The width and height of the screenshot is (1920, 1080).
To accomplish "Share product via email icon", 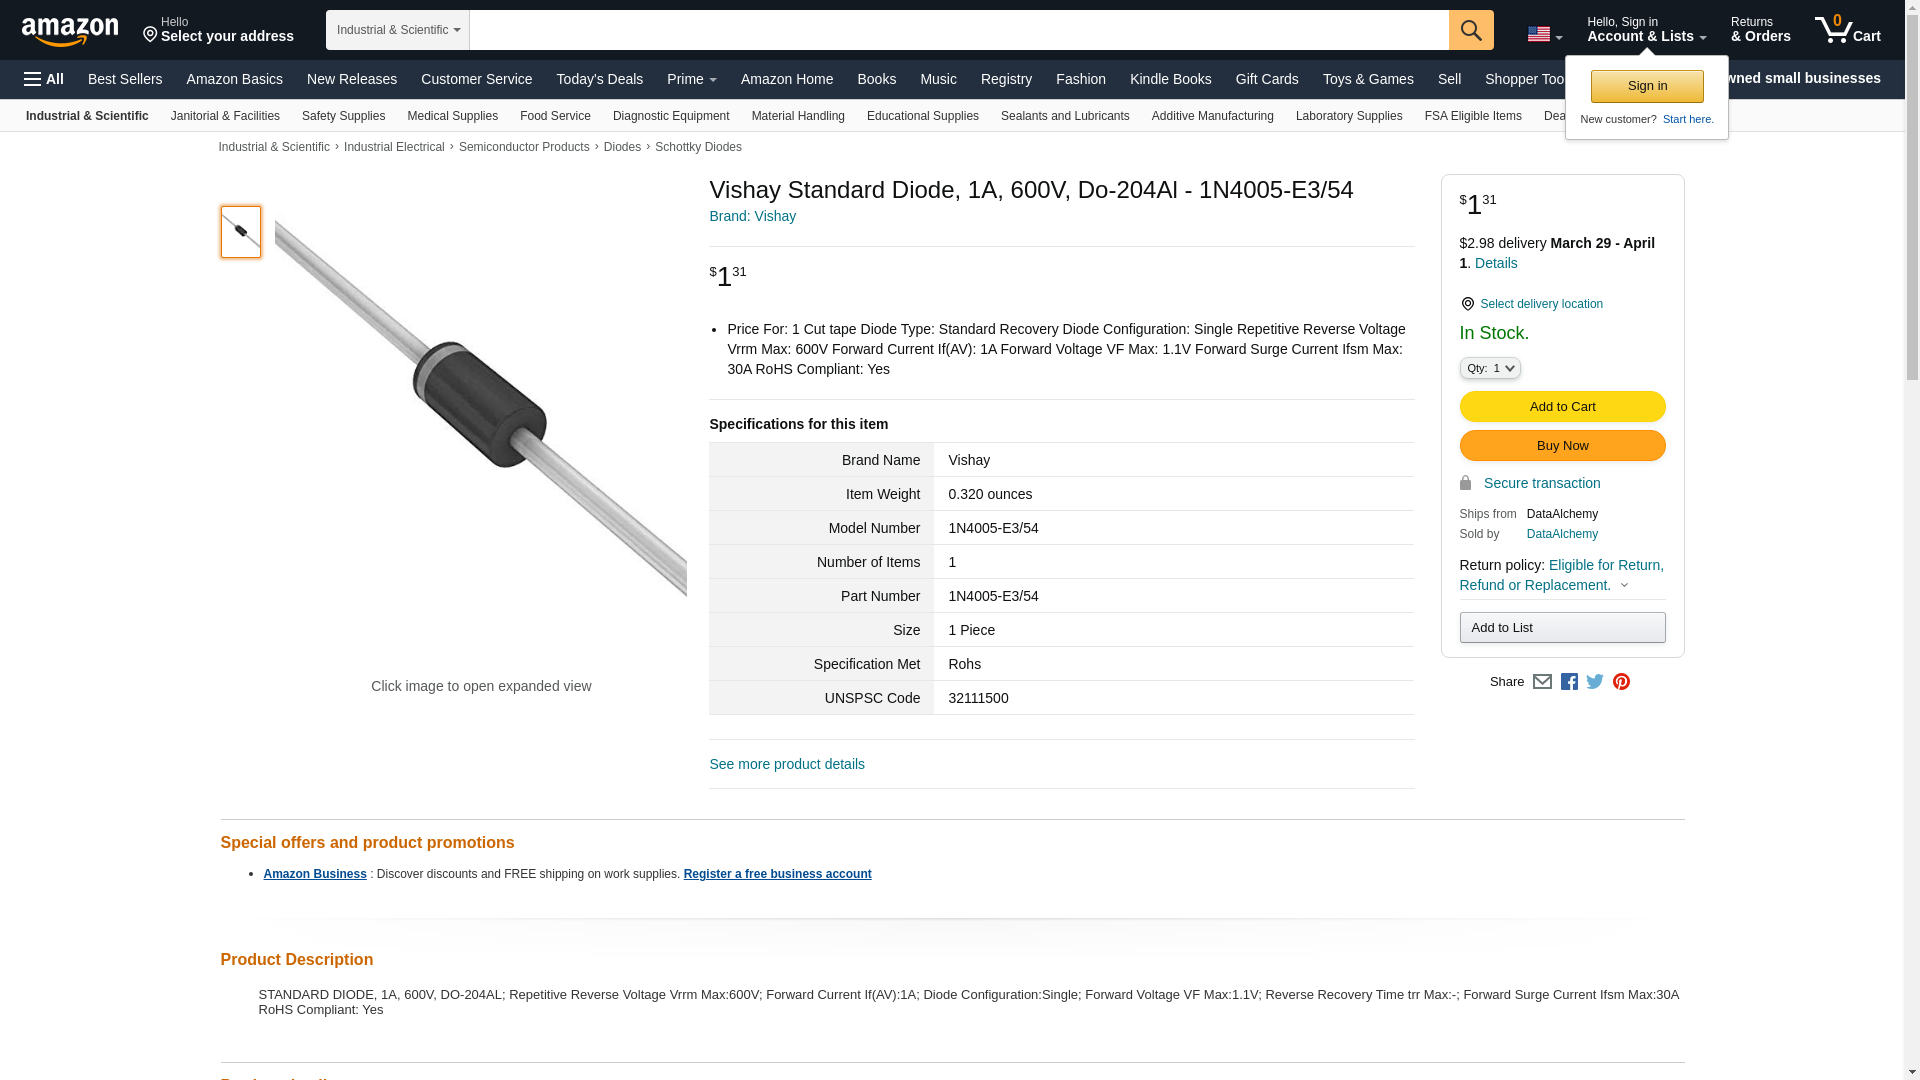I will [x=1542, y=682].
